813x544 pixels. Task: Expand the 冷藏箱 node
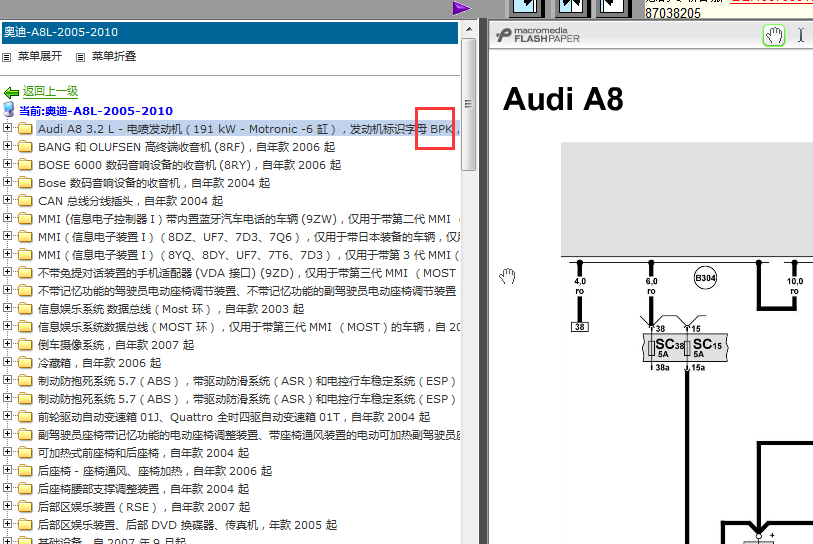tap(7, 362)
